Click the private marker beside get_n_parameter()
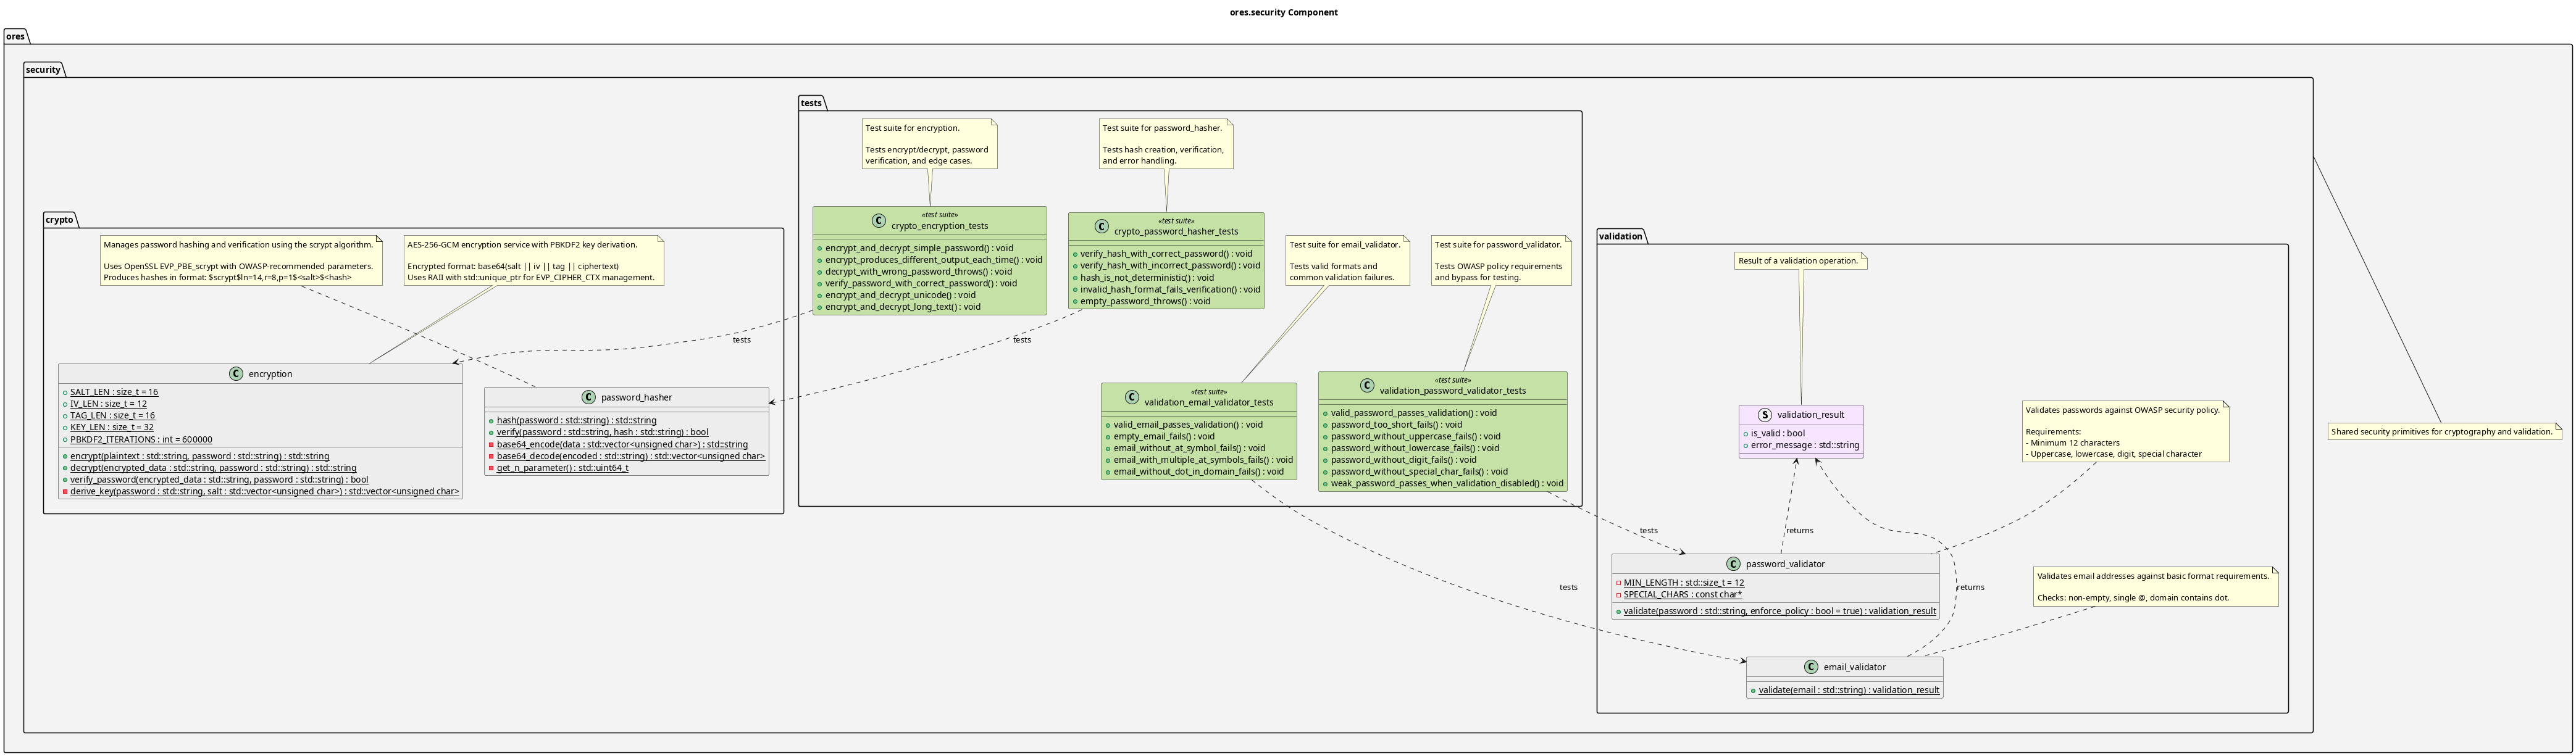This screenshot has width=2576, height=756. [492, 468]
